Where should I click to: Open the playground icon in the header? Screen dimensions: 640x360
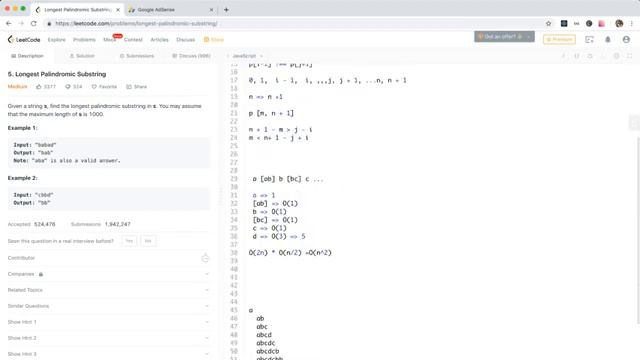click(589, 40)
